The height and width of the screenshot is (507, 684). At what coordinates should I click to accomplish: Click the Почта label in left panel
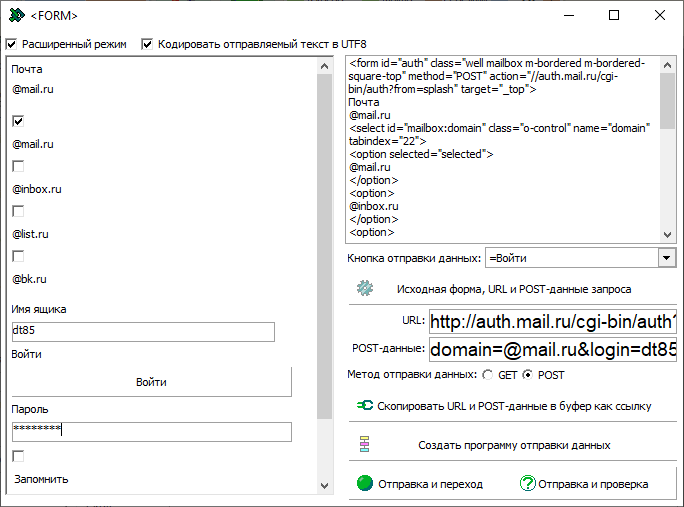[27, 69]
